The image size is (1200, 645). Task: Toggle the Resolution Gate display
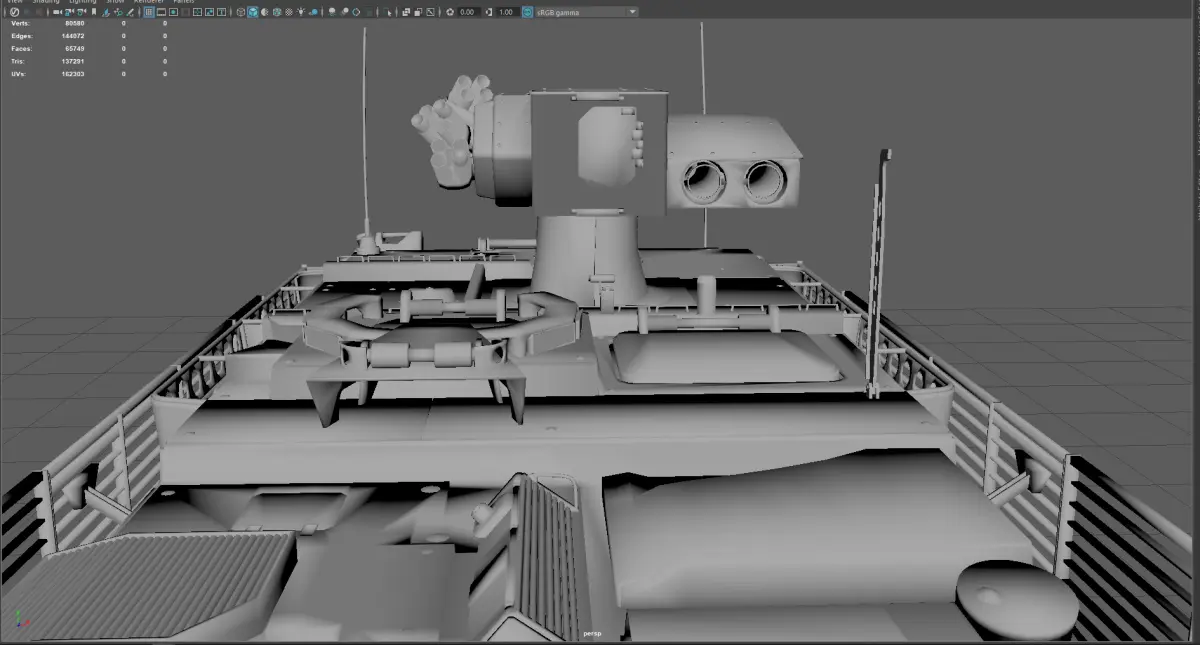[x=173, y=12]
